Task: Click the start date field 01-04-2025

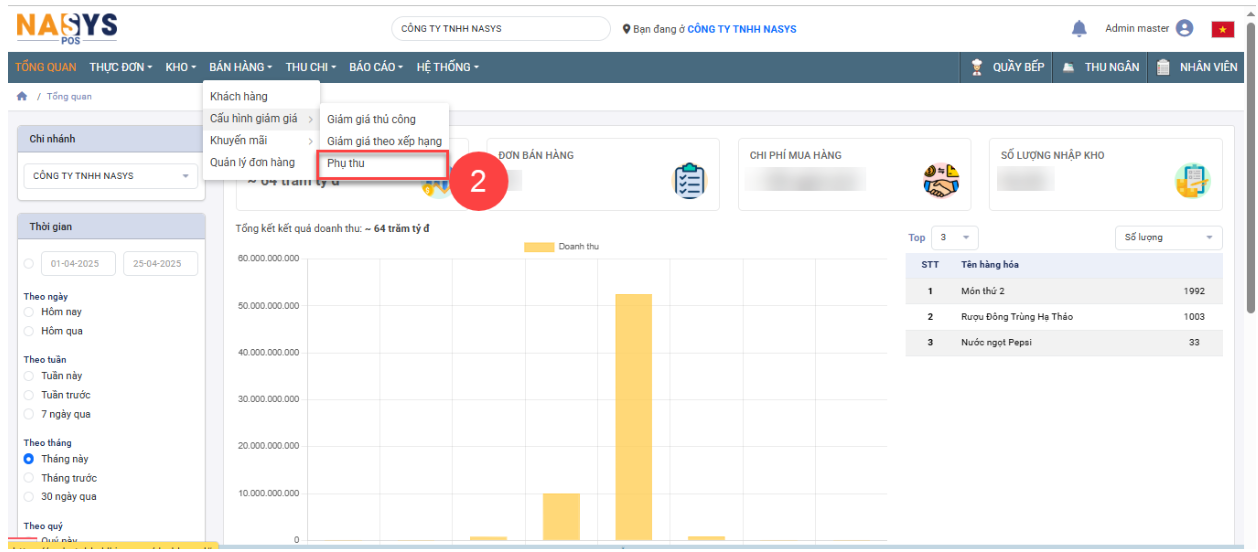Action: pyautogui.click(x=78, y=264)
